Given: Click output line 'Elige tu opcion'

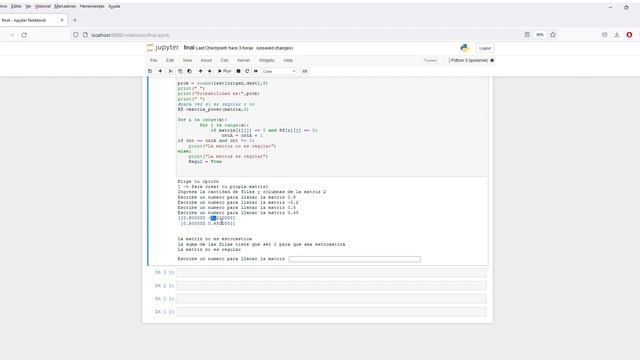Looking at the screenshot, I should pyautogui.click(x=198, y=181).
